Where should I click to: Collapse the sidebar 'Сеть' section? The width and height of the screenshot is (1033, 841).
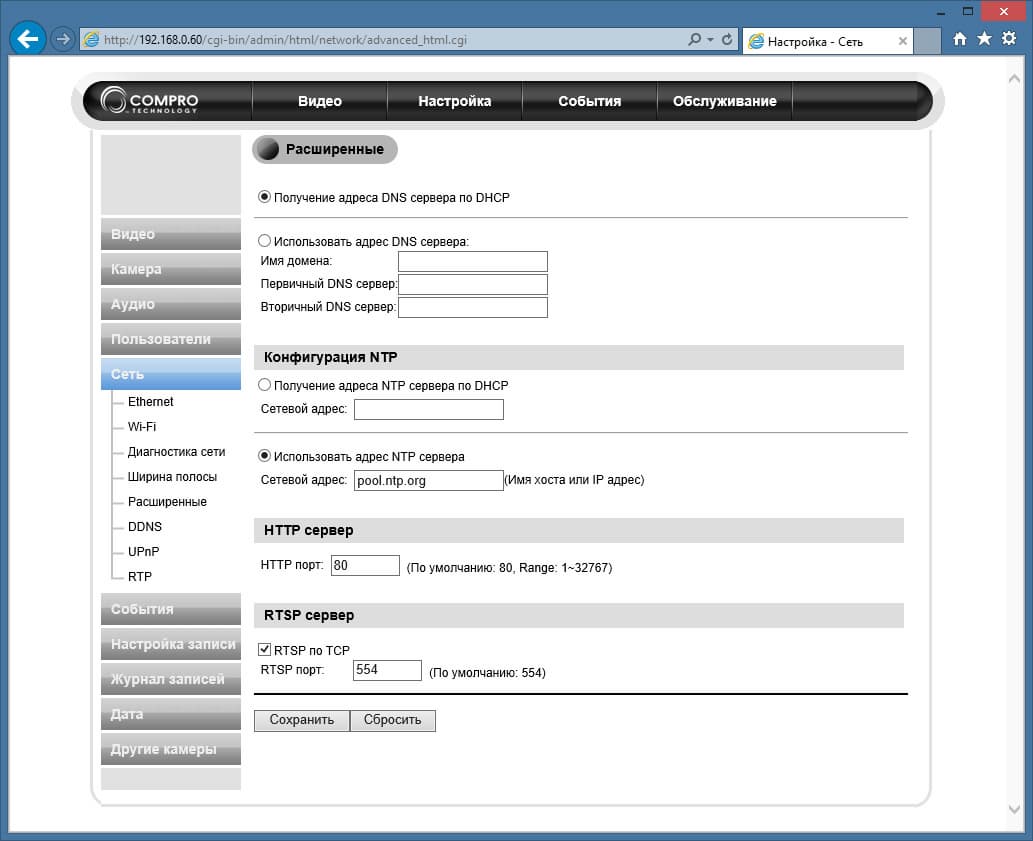(x=171, y=373)
